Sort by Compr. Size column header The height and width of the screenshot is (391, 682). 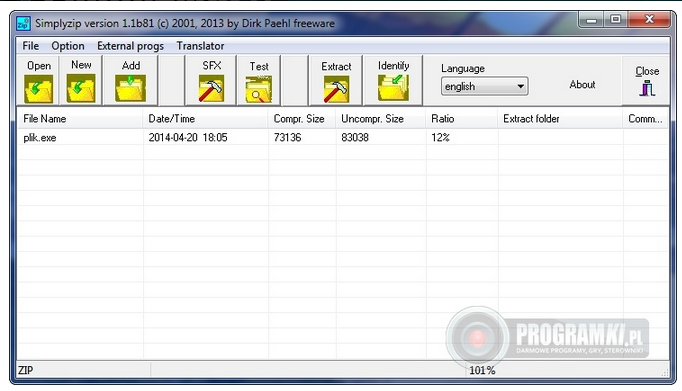pos(301,118)
